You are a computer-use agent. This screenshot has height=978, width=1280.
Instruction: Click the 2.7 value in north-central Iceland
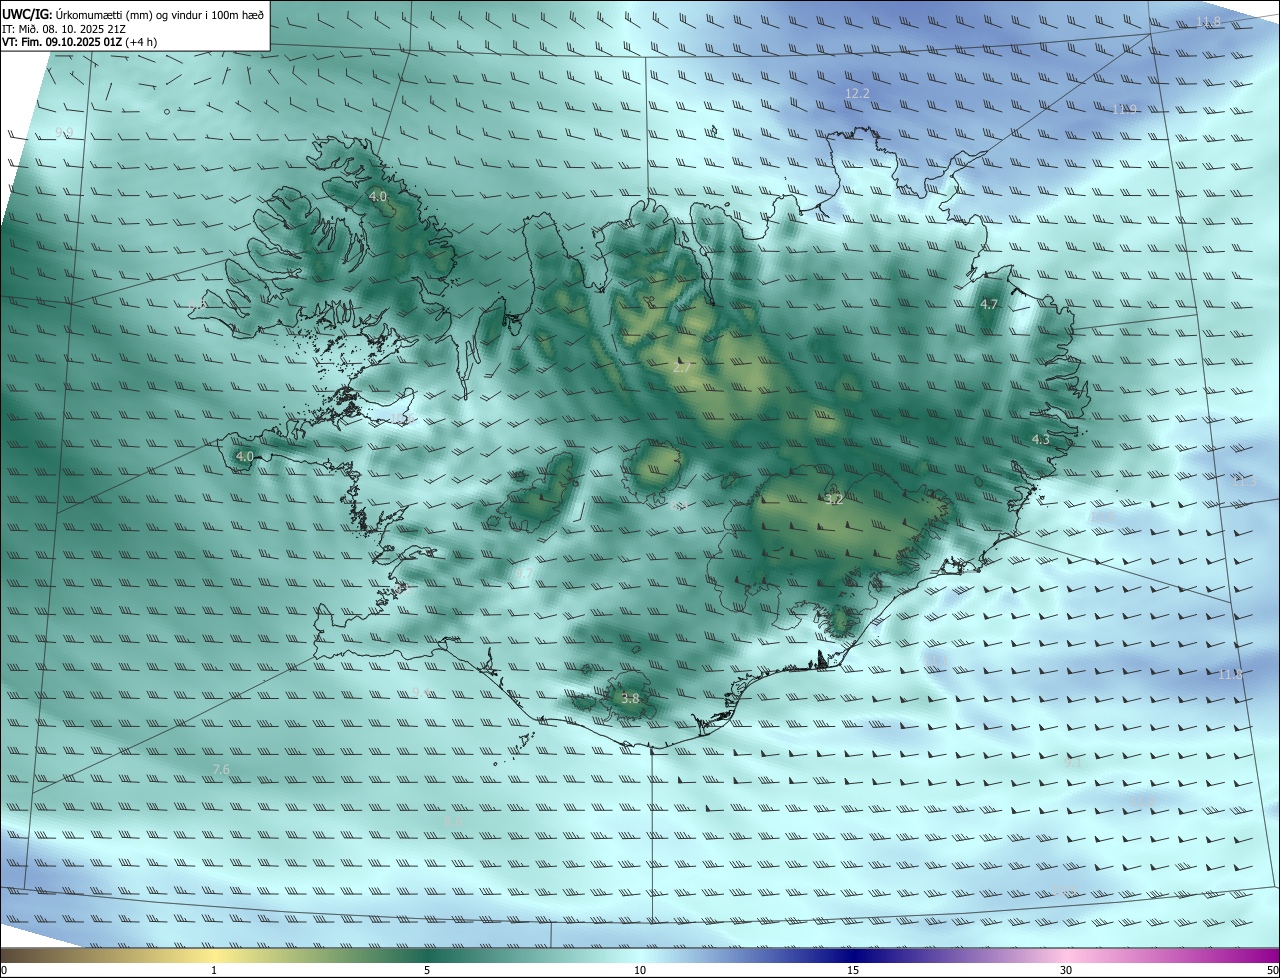click(682, 368)
